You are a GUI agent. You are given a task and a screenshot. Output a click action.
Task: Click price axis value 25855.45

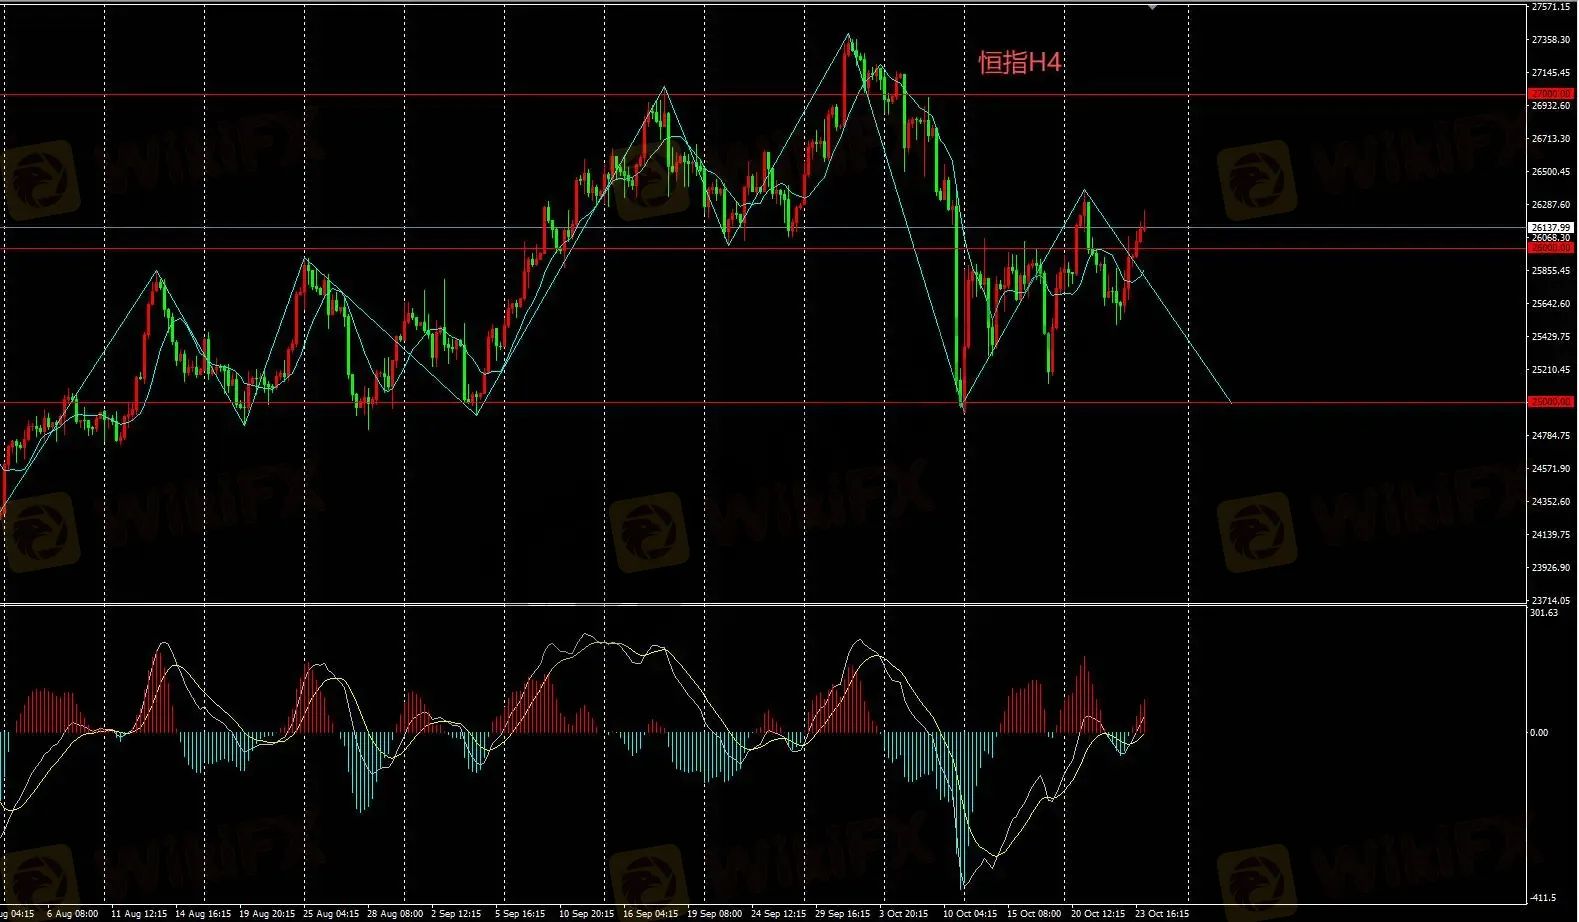(1551, 271)
